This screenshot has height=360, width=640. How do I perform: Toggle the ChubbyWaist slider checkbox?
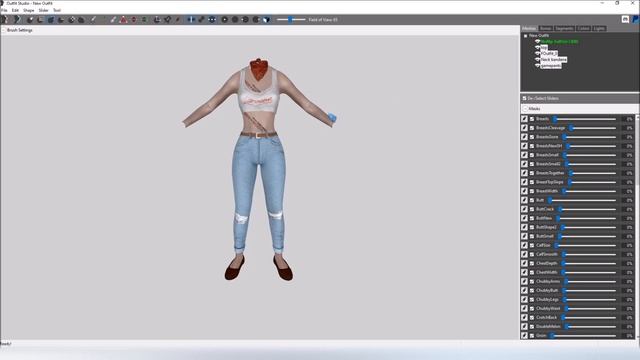click(532, 308)
